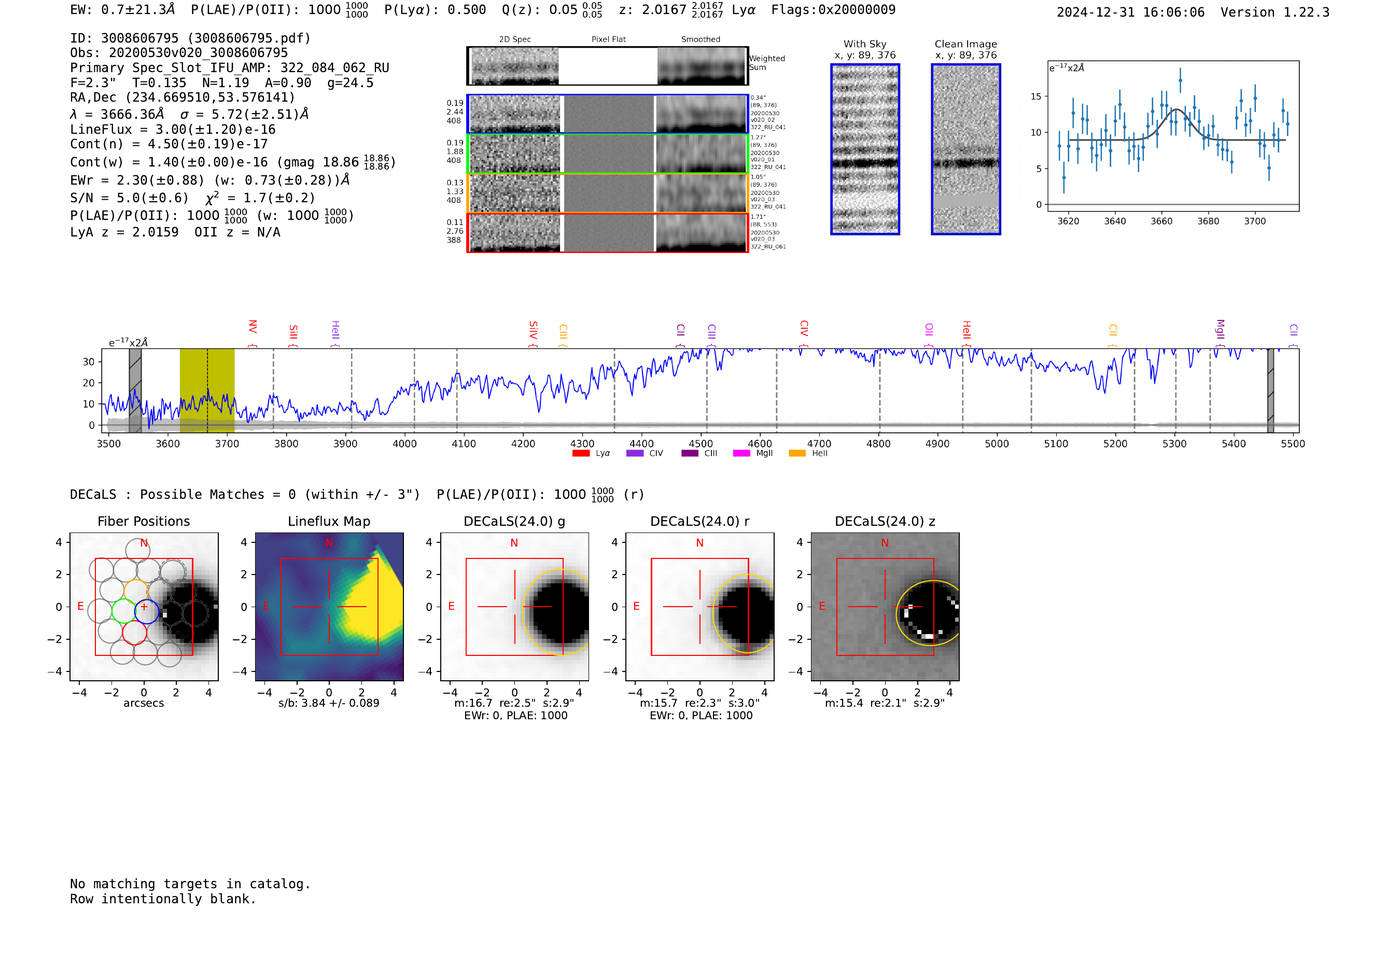This screenshot has height=953, width=1400.
Task: Click the hatched gray band near 3540 Å
Action: click(135, 391)
